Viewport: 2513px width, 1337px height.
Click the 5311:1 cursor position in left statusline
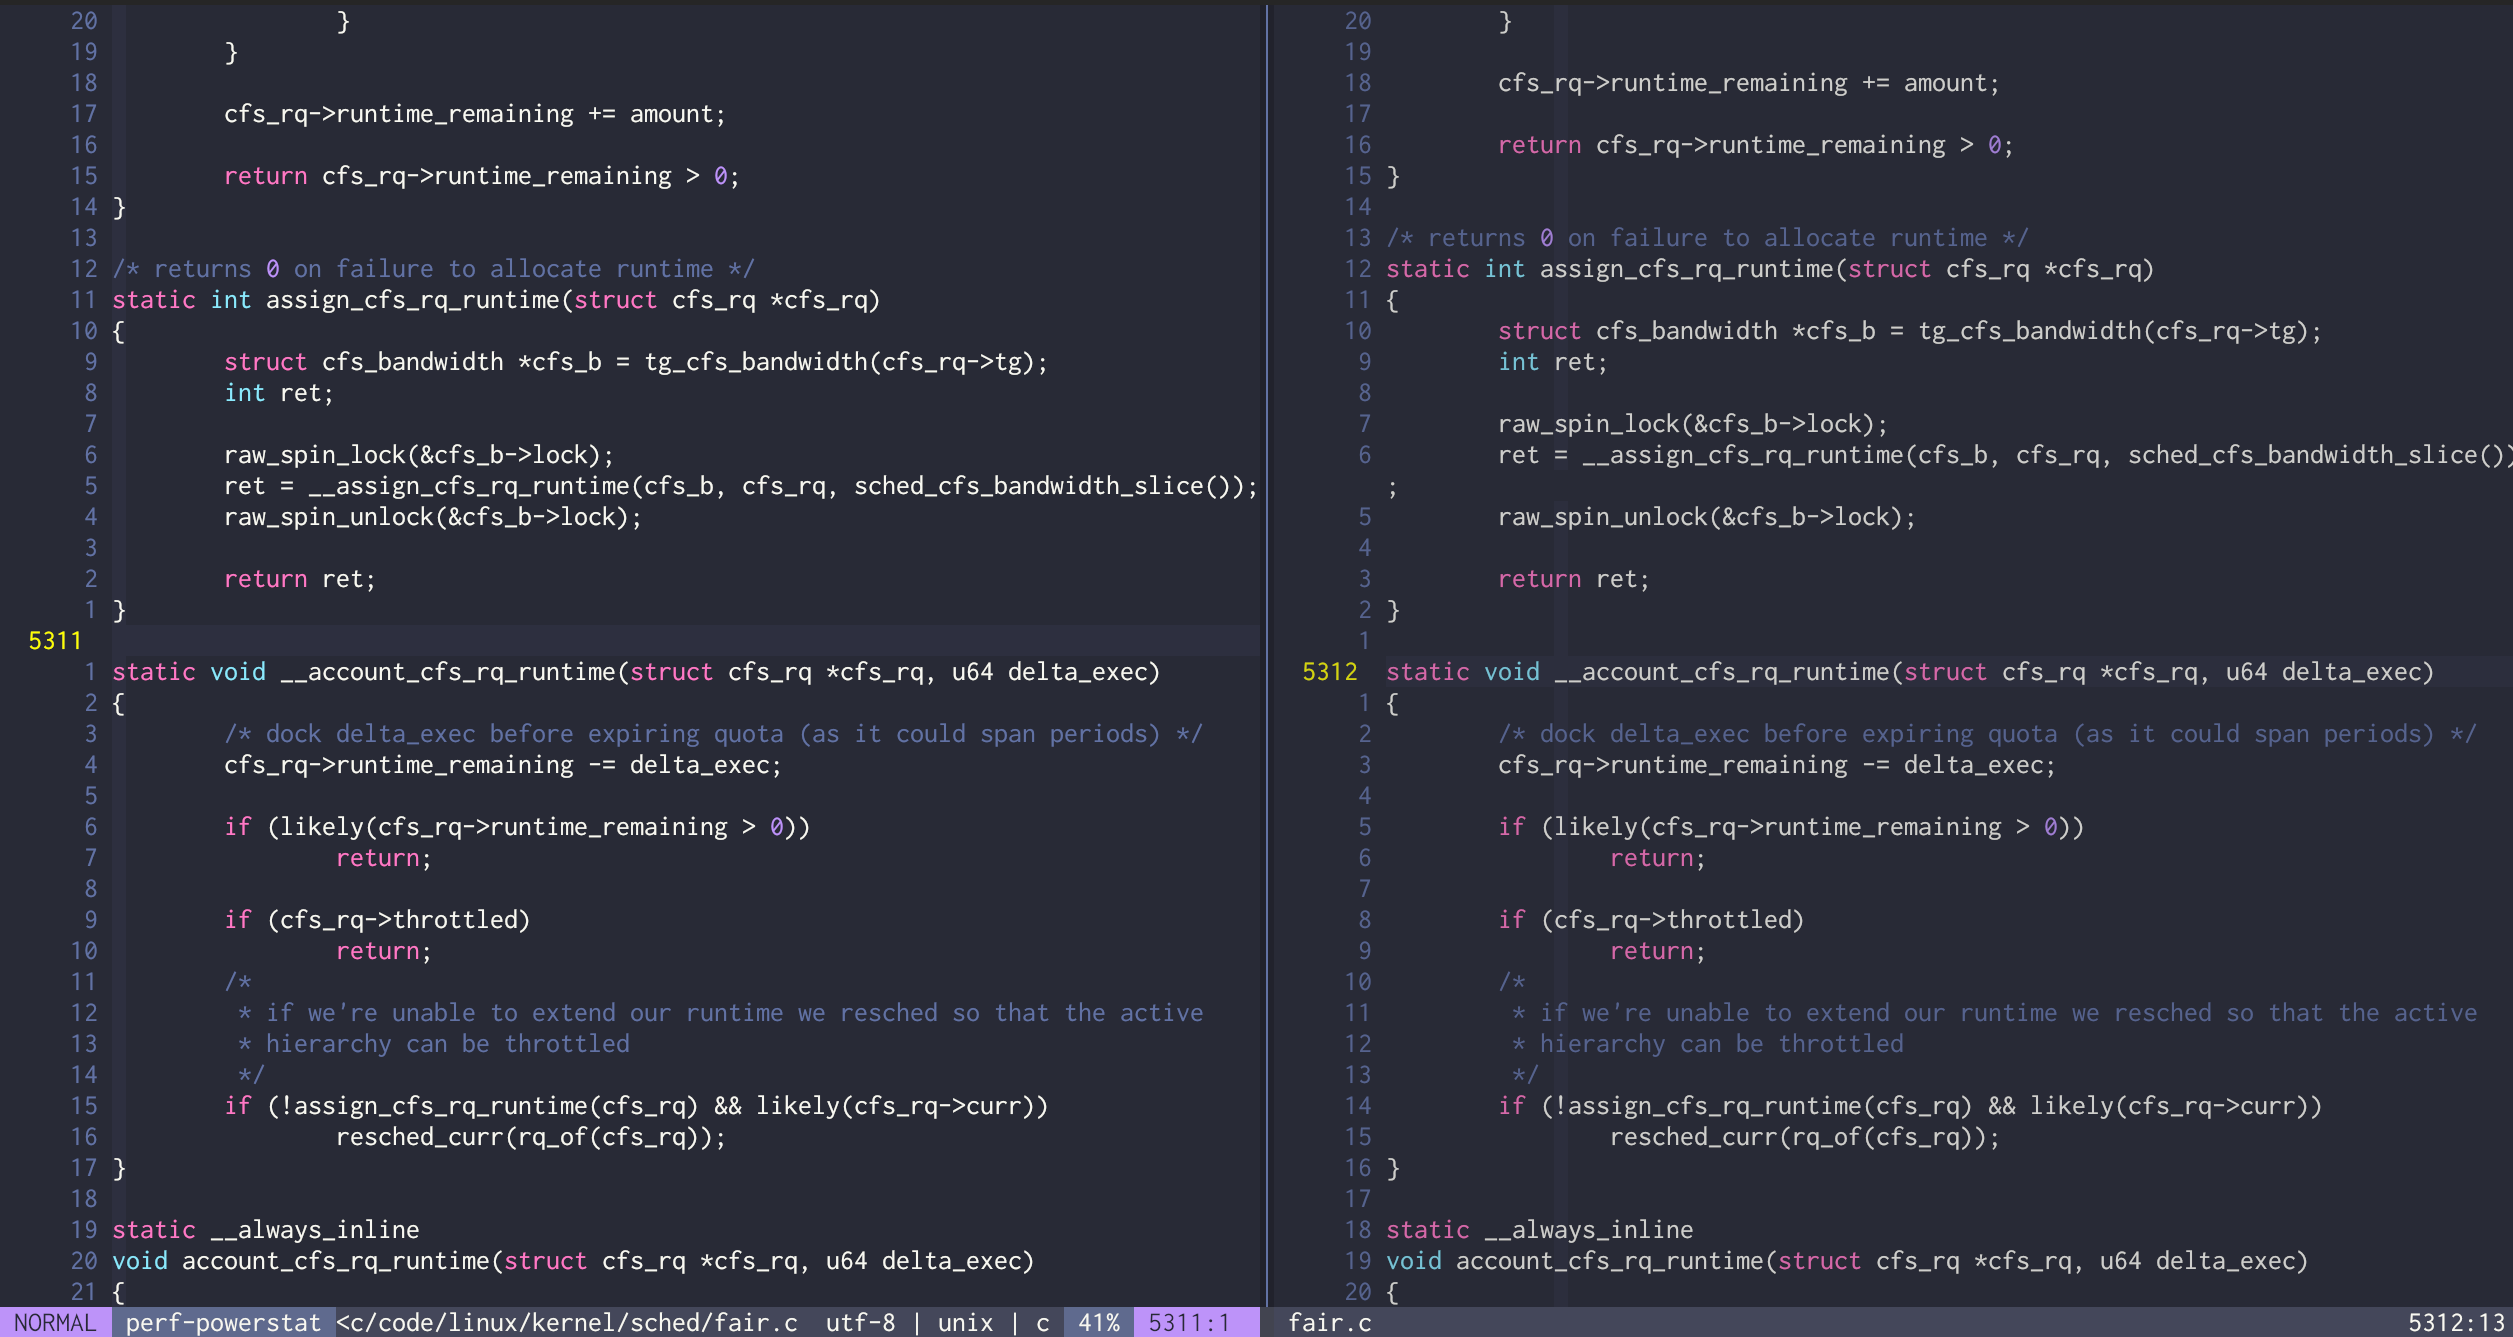1188,1322
